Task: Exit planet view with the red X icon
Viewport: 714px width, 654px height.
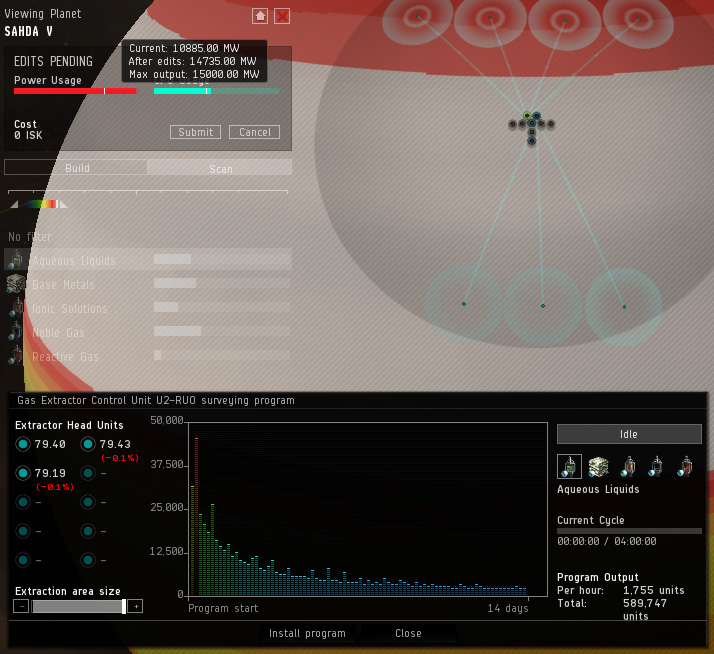Action: coord(282,16)
